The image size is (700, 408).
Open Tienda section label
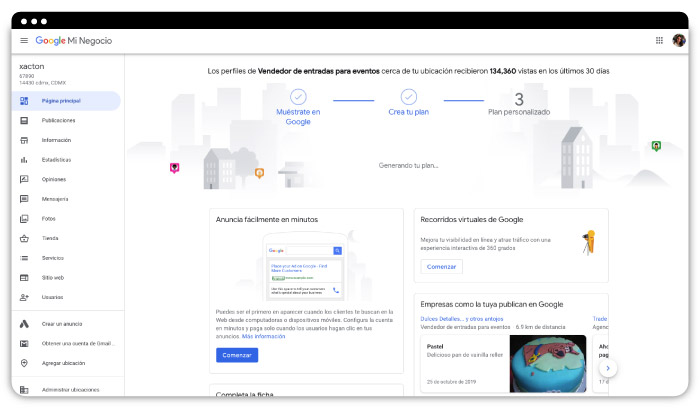tap(50, 238)
